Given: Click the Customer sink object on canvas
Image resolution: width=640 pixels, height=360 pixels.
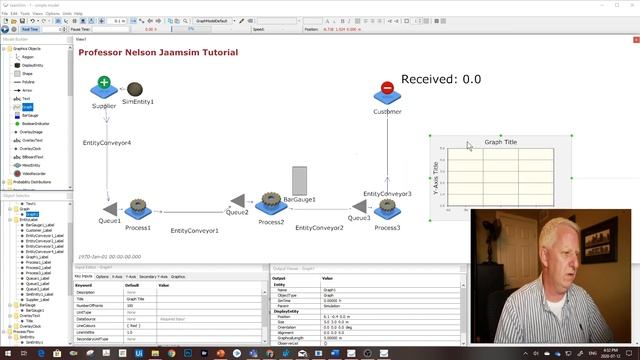Looking at the screenshot, I should pyautogui.click(x=387, y=93).
